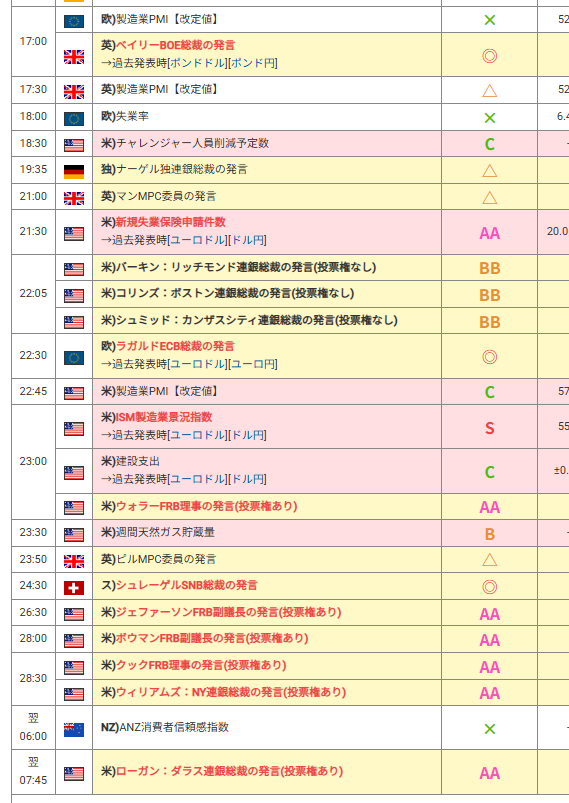Image resolution: width=569 pixels, height=803 pixels.
Task: Select the 24:30 time cell
Action: [33, 585]
